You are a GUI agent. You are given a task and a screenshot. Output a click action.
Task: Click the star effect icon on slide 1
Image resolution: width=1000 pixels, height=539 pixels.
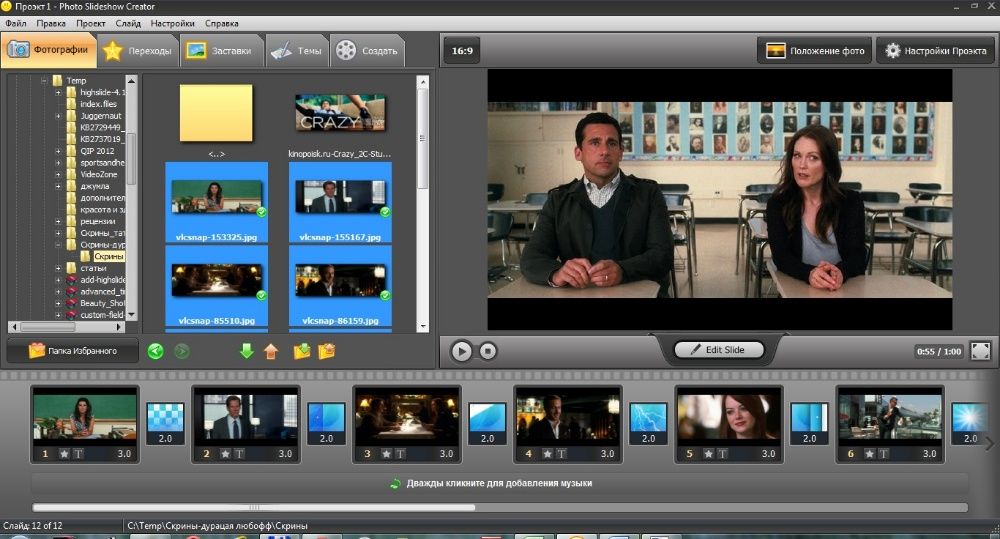(64, 454)
